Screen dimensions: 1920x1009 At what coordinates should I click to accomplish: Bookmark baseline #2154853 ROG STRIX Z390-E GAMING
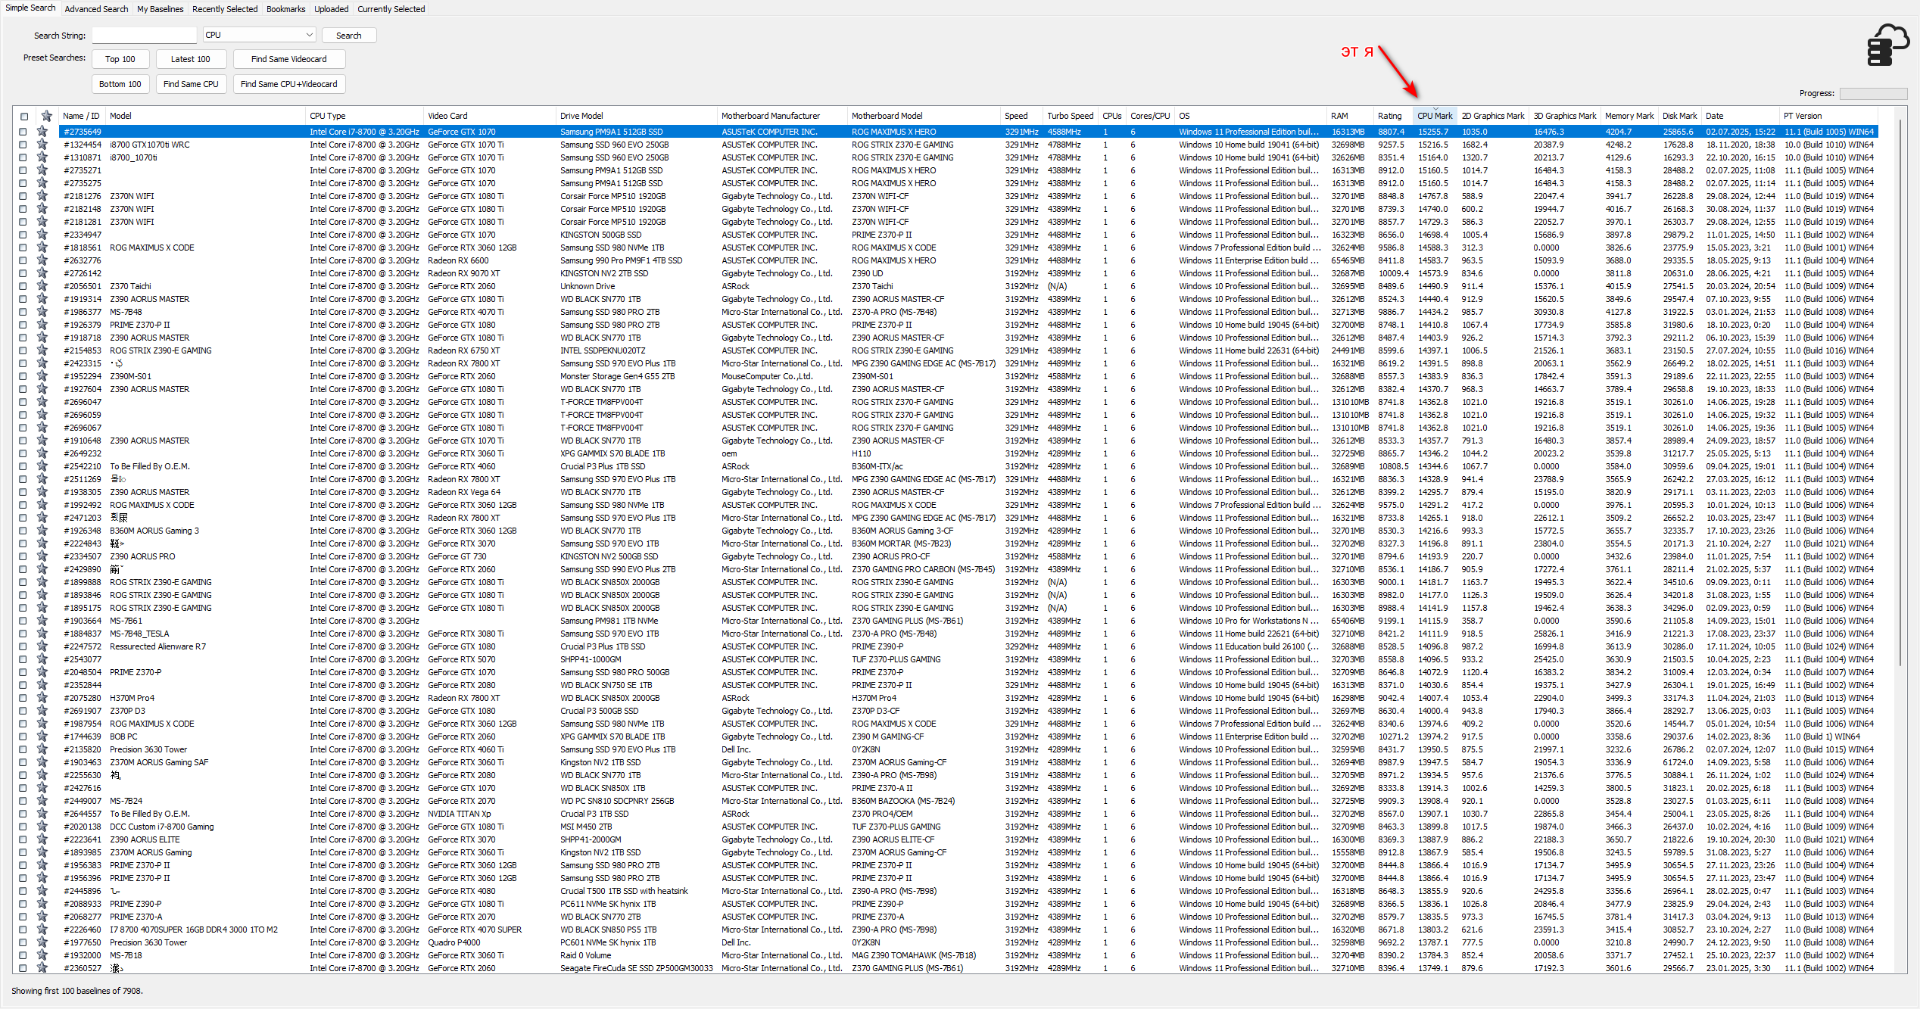pos(43,351)
